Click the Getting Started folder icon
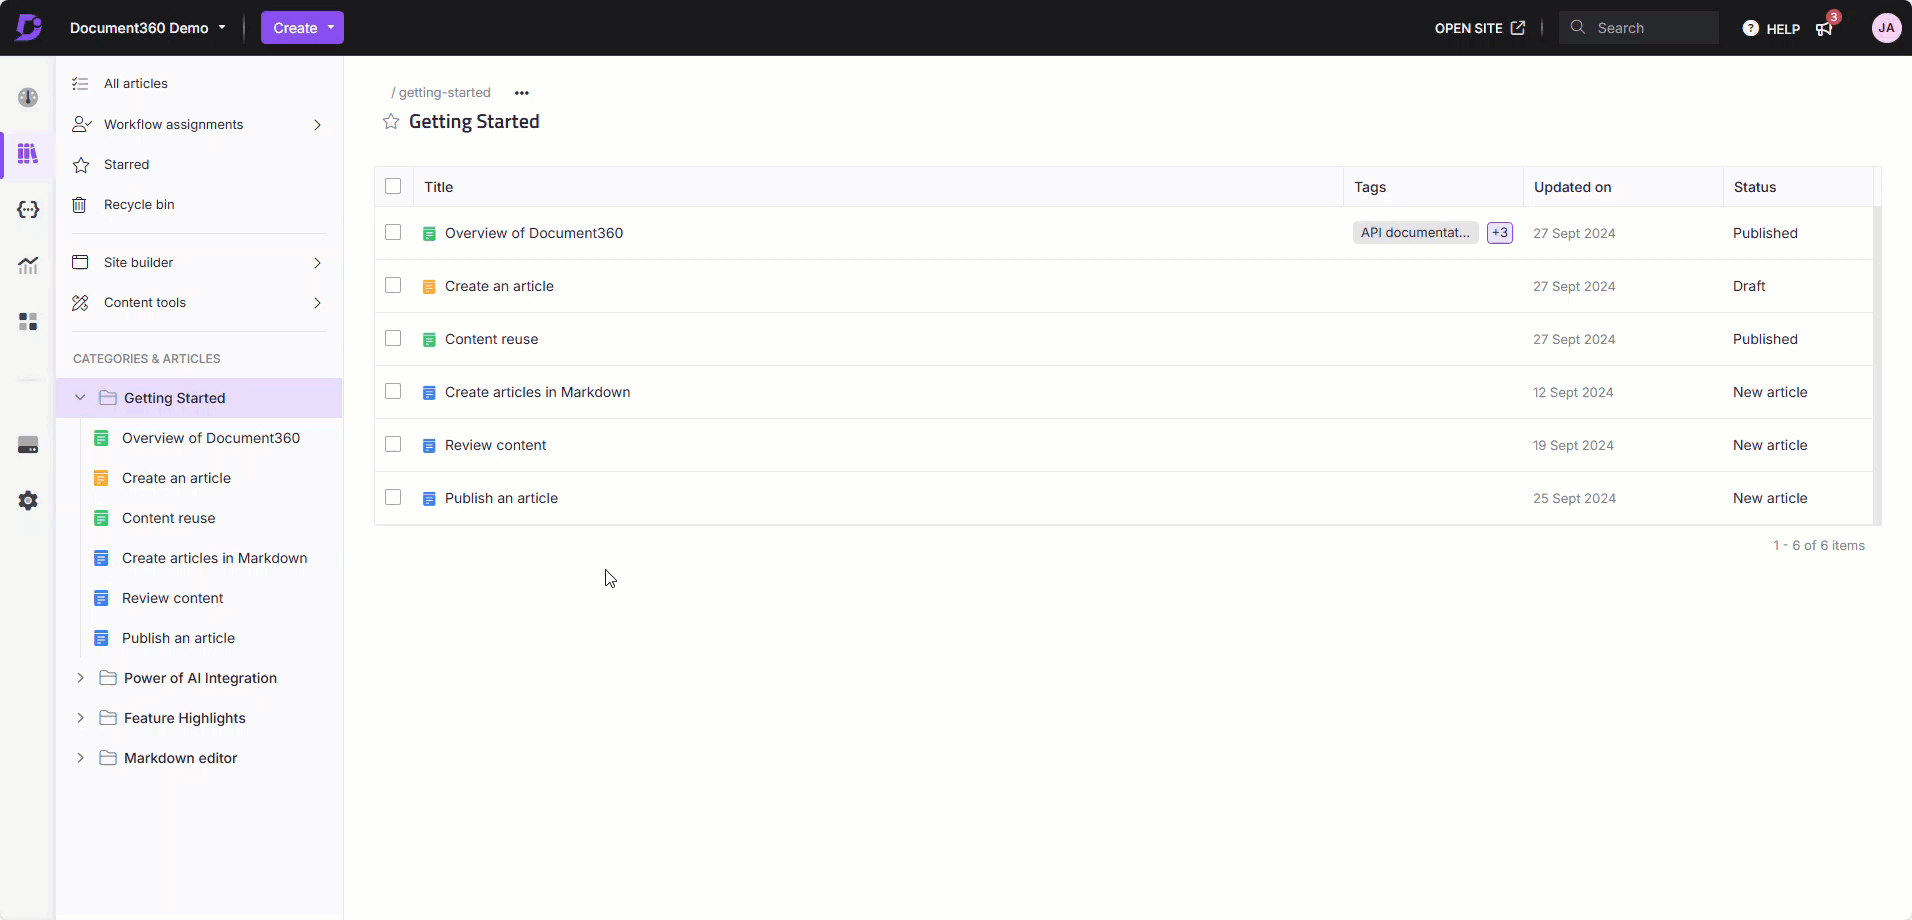The image size is (1912, 920). tap(108, 398)
